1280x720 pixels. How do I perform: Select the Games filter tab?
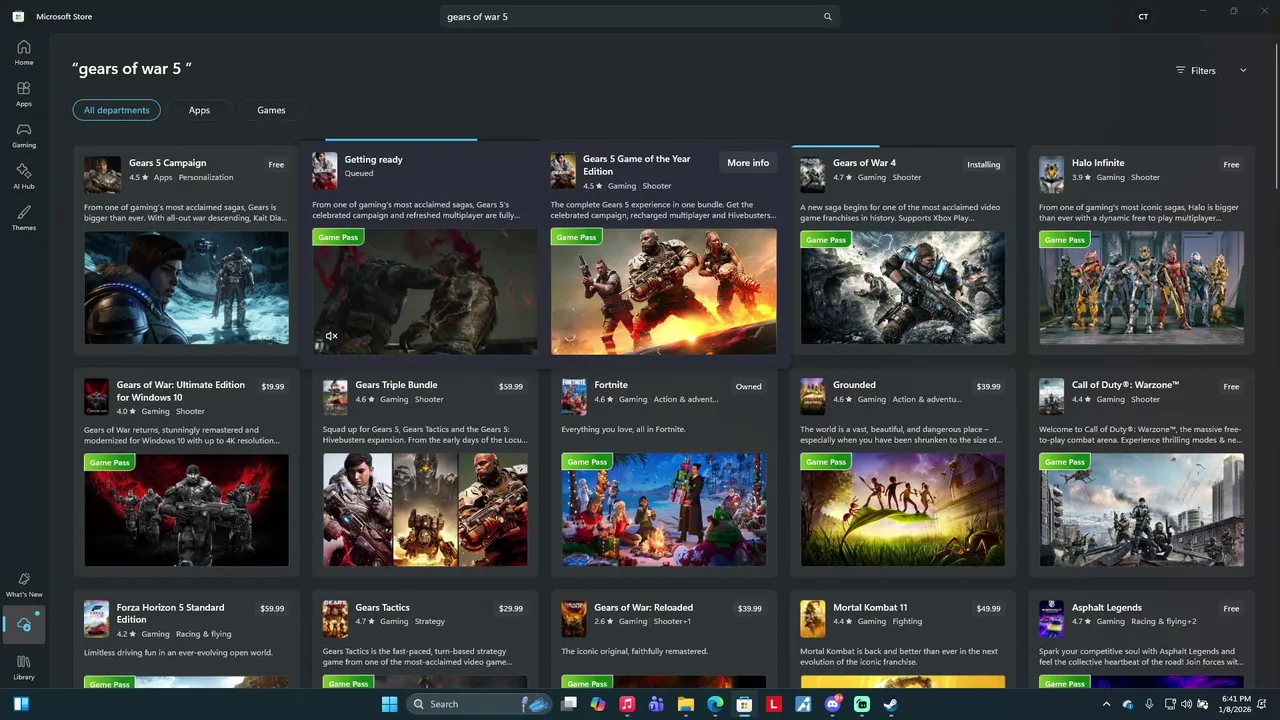coord(271,110)
